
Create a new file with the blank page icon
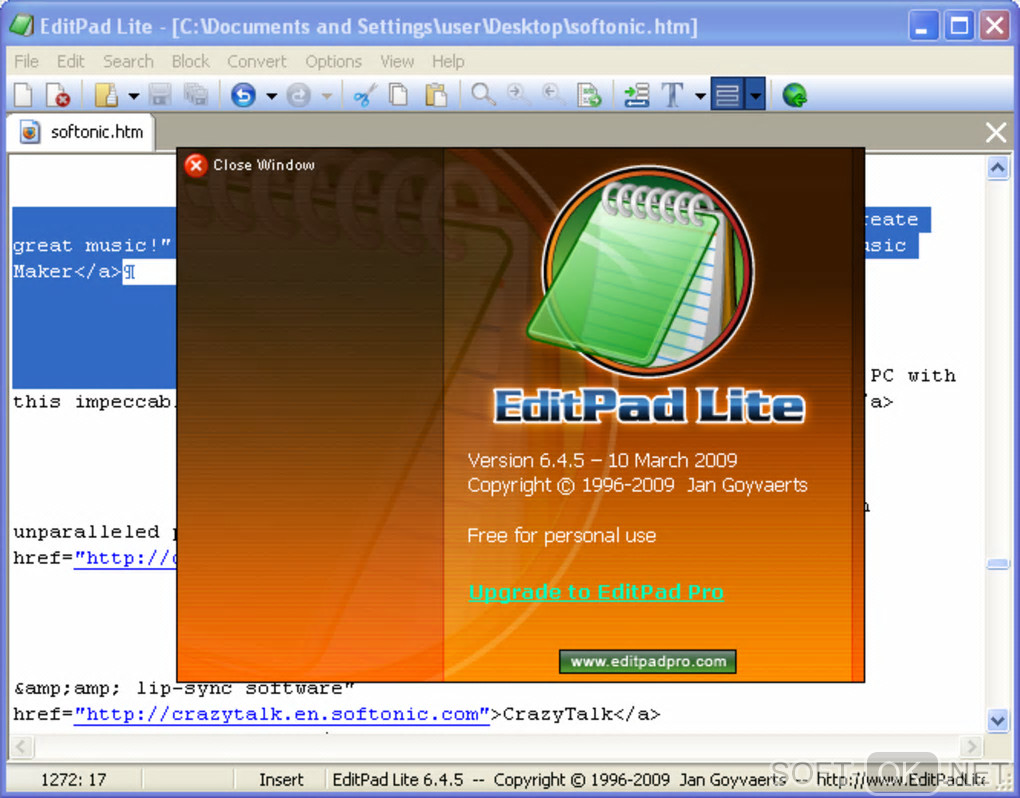23,96
